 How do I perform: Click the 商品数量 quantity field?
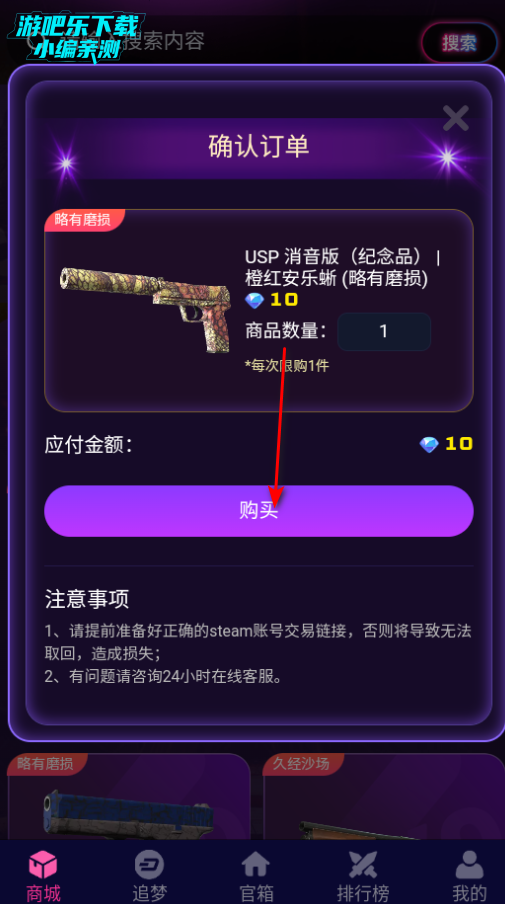384,332
